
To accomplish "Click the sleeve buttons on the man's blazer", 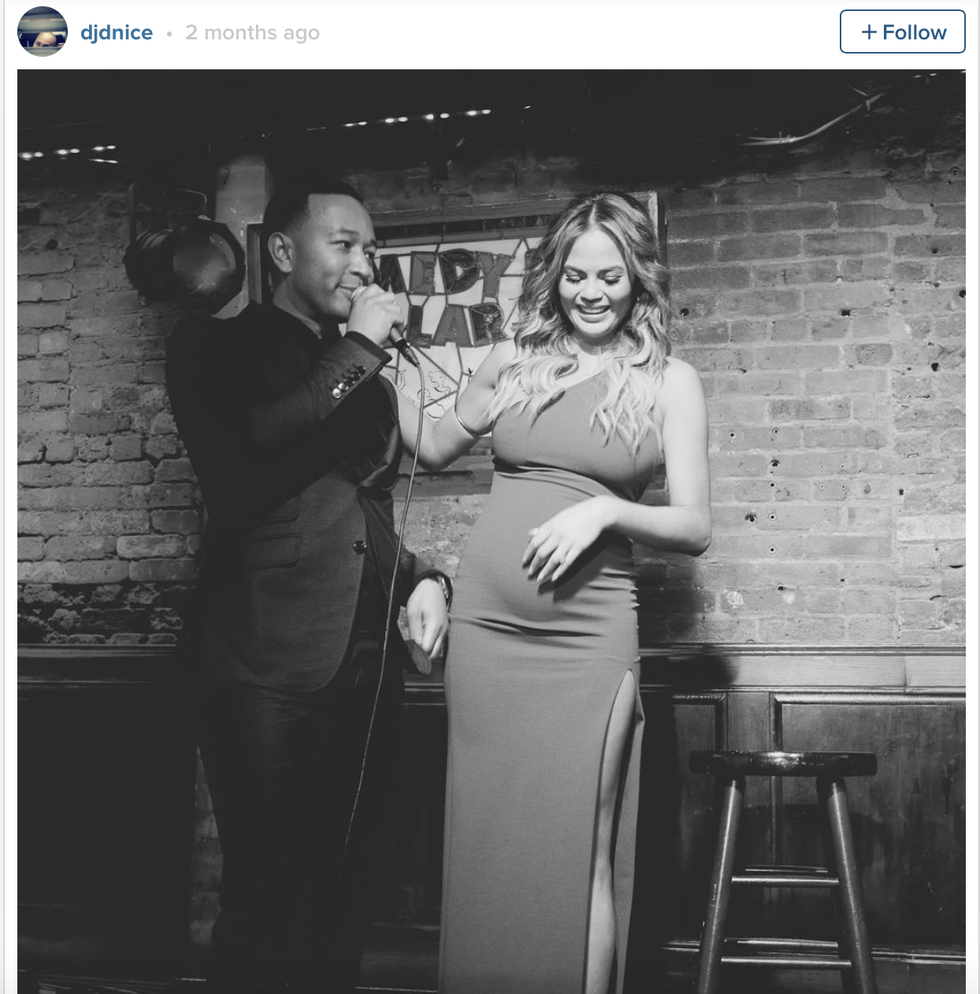I will [x=349, y=381].
